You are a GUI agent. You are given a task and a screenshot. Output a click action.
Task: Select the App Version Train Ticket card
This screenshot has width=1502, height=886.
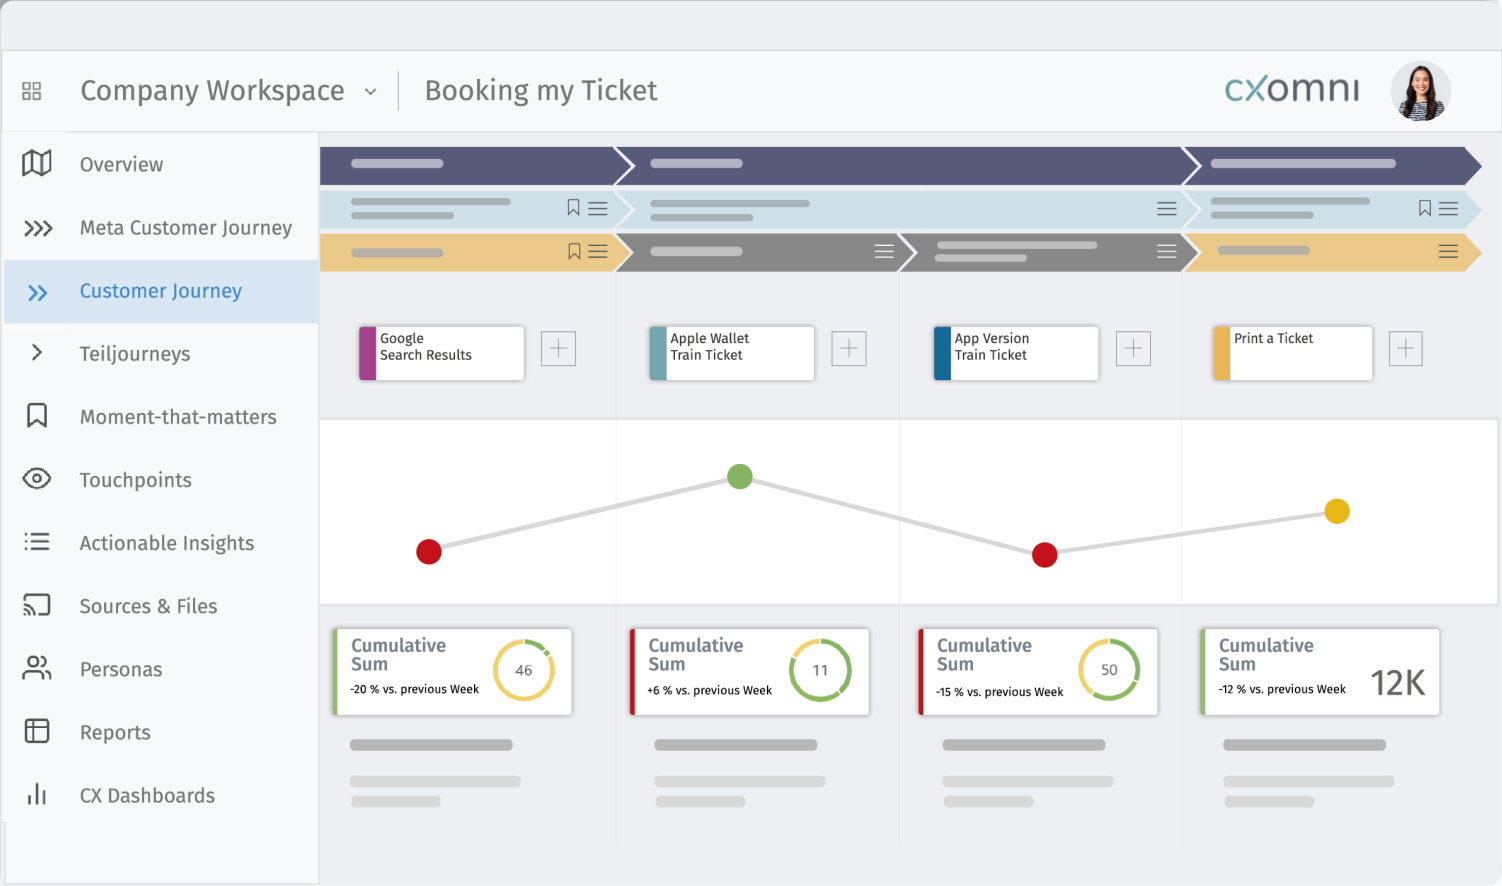pos(1016,353)
